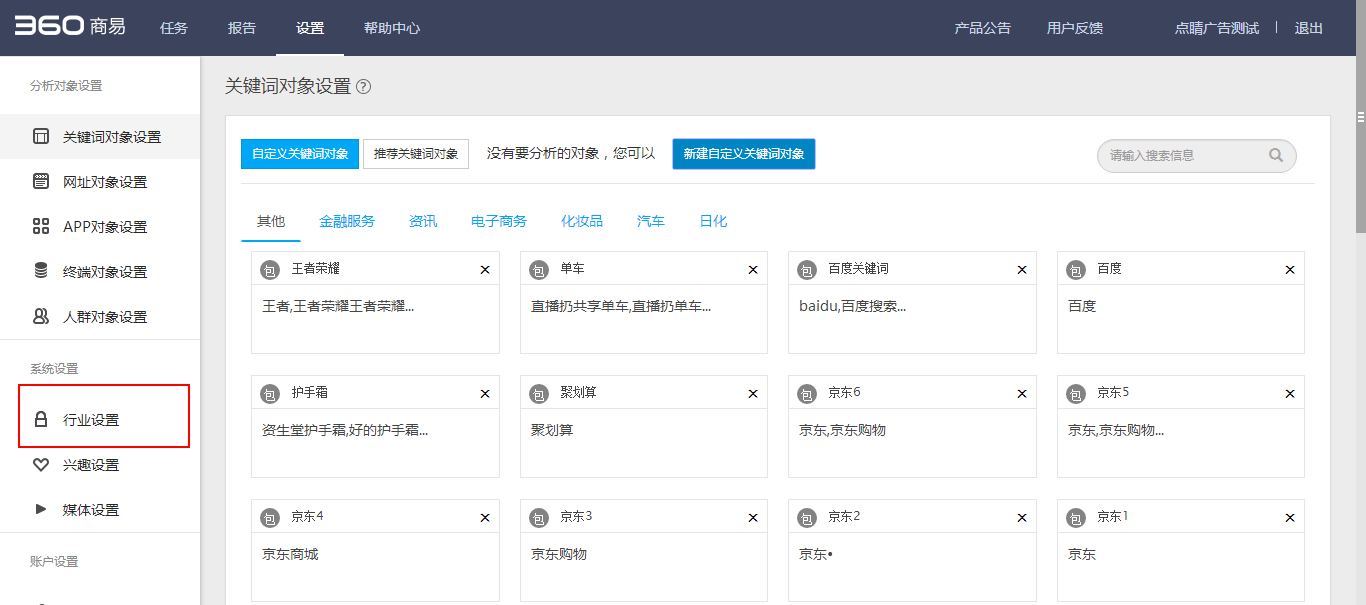Viewport: 1366px width, 605px height.
Task: Click the lock icon for 行业设置
Action: tap(41, 420)
